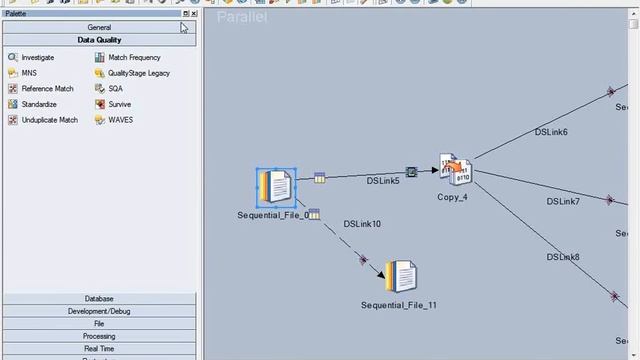Click the end marker on the DSLink8 link

615,296
